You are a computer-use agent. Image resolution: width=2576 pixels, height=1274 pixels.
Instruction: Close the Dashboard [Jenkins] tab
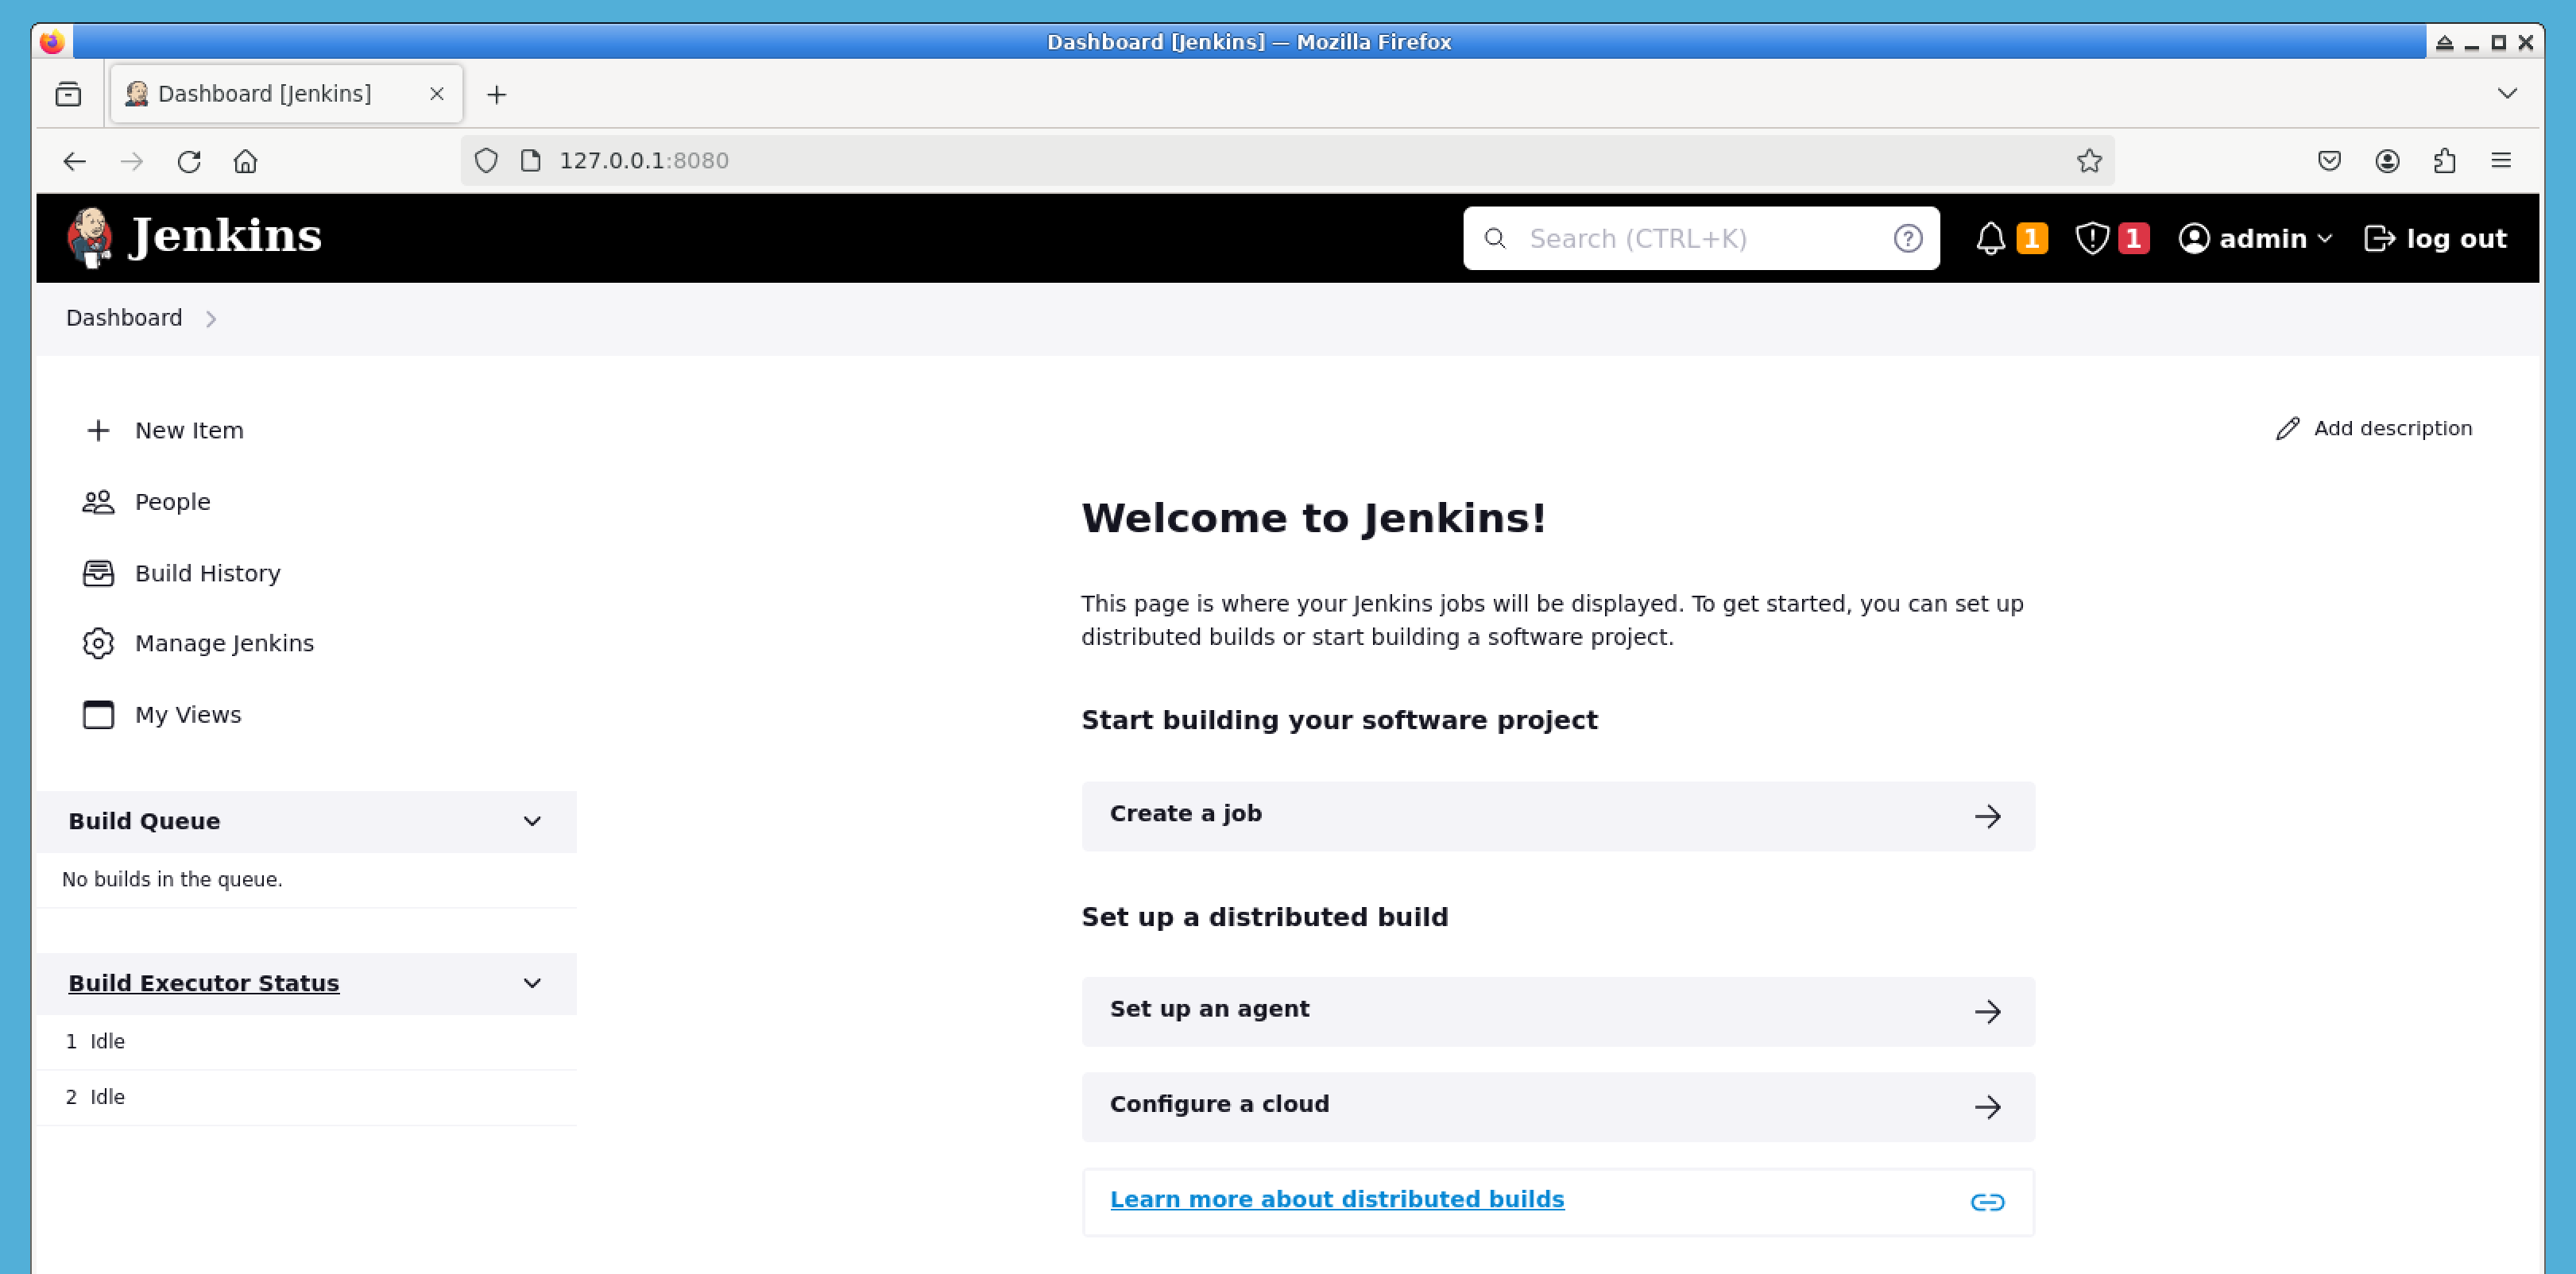[x=437, y=94]
